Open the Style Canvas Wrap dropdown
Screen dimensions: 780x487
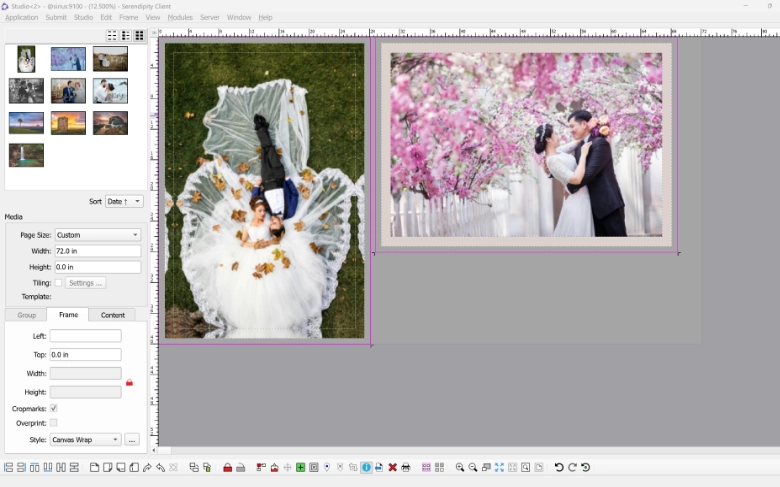(x=86, y=440)
